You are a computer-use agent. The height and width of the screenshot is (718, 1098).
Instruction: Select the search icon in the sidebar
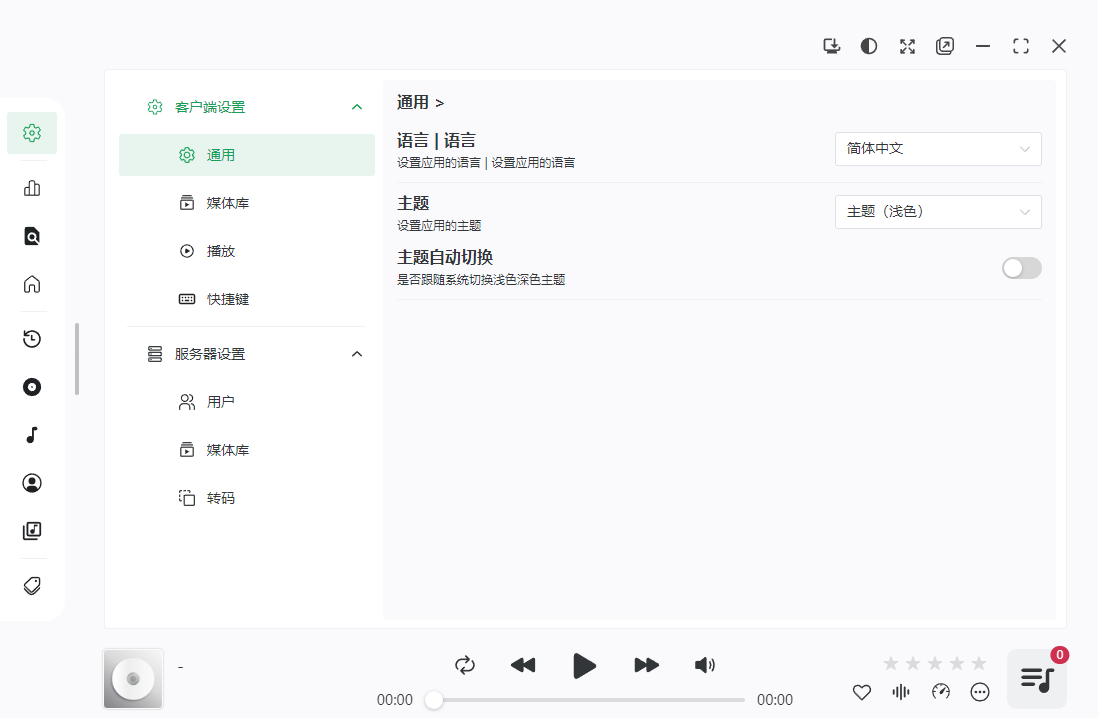pyautogui.click(x=31, y=235)
